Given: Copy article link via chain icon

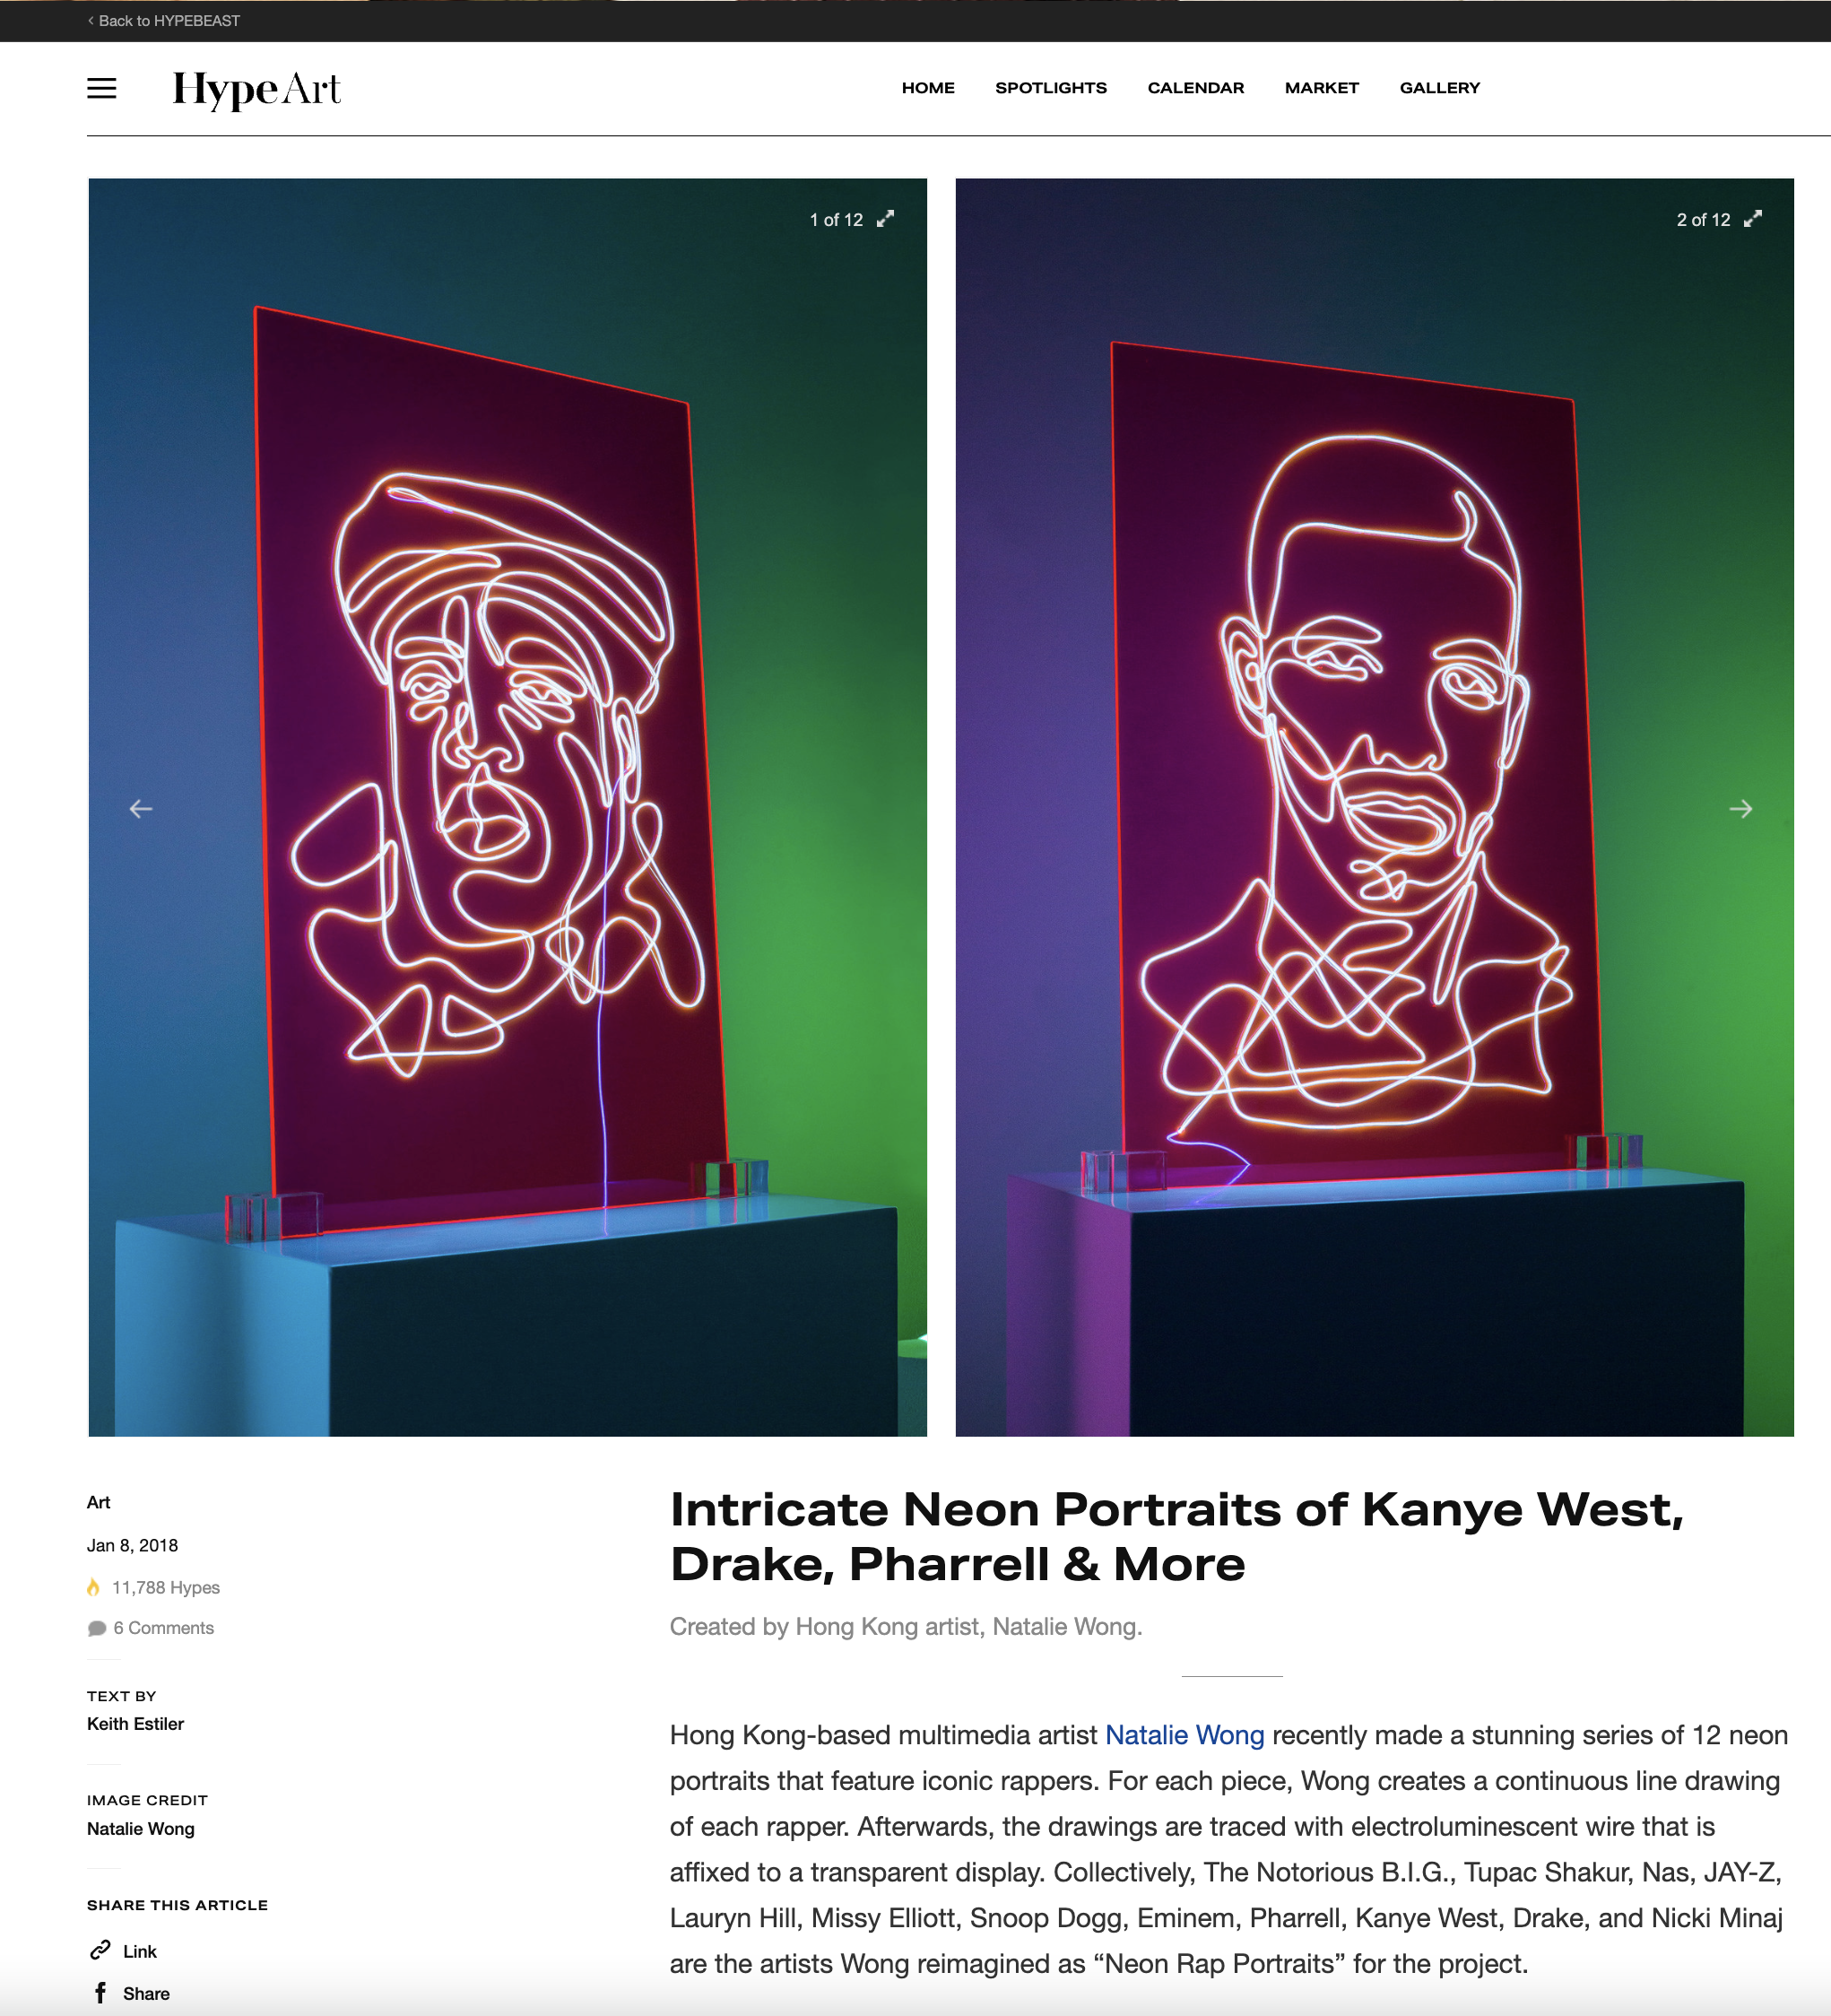Looking at the screenshot, I should click(x=100, y=1950).
